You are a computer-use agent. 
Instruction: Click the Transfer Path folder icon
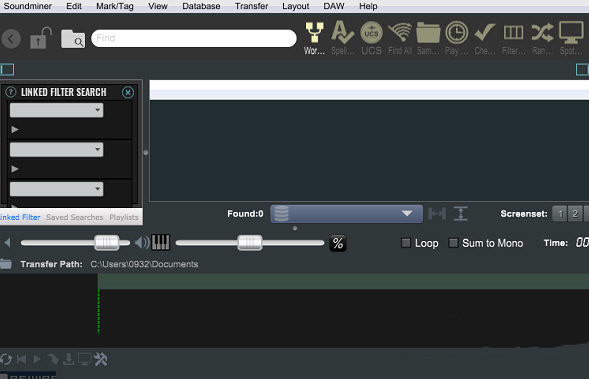(6, 264)
